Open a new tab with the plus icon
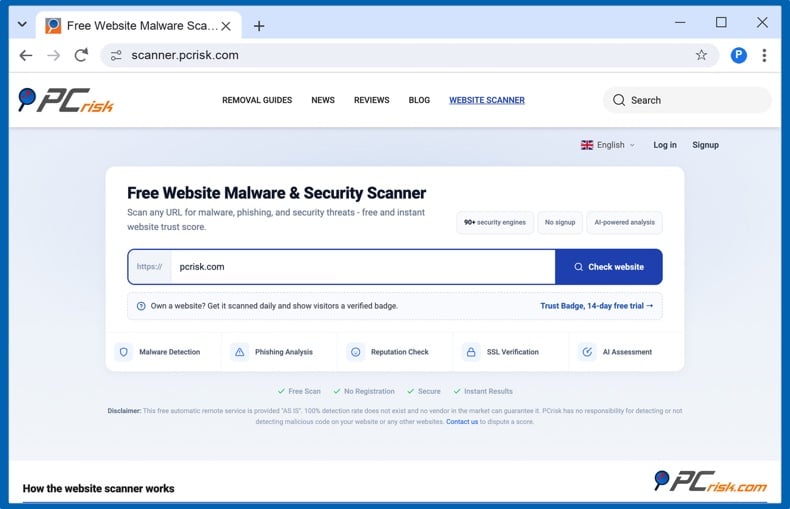 pos(259,26)
